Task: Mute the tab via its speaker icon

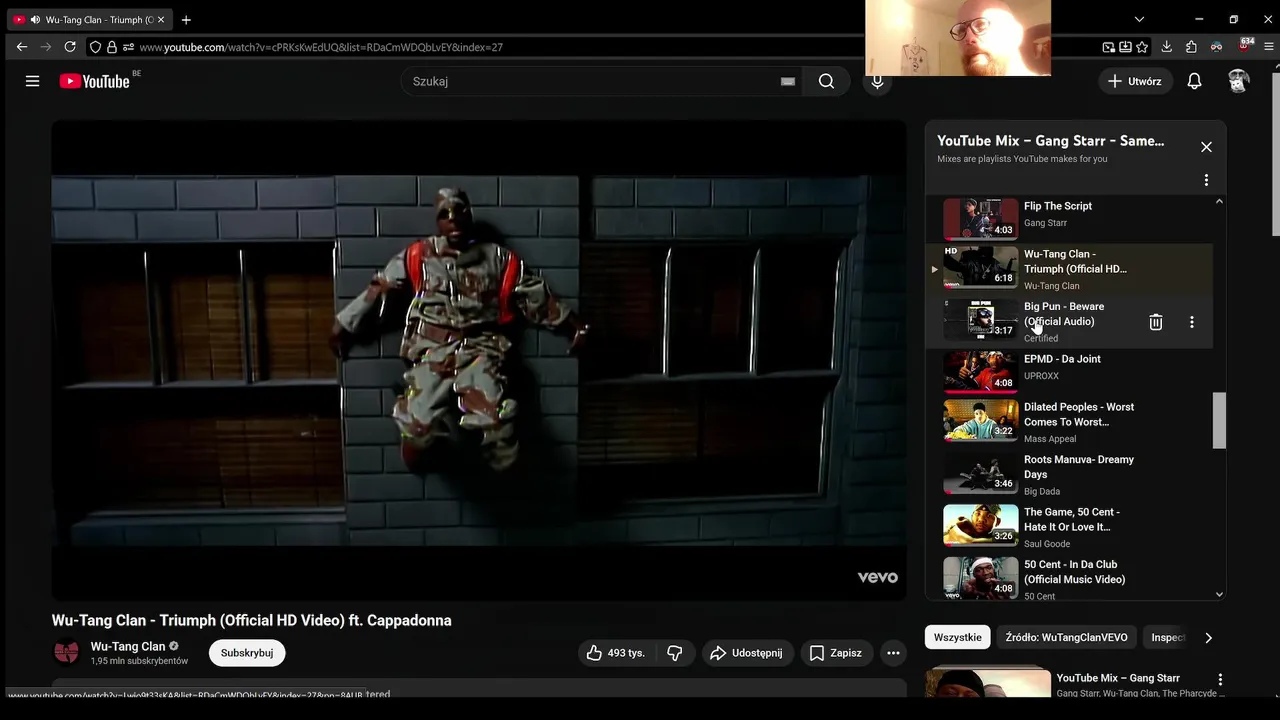Action: 36,20
